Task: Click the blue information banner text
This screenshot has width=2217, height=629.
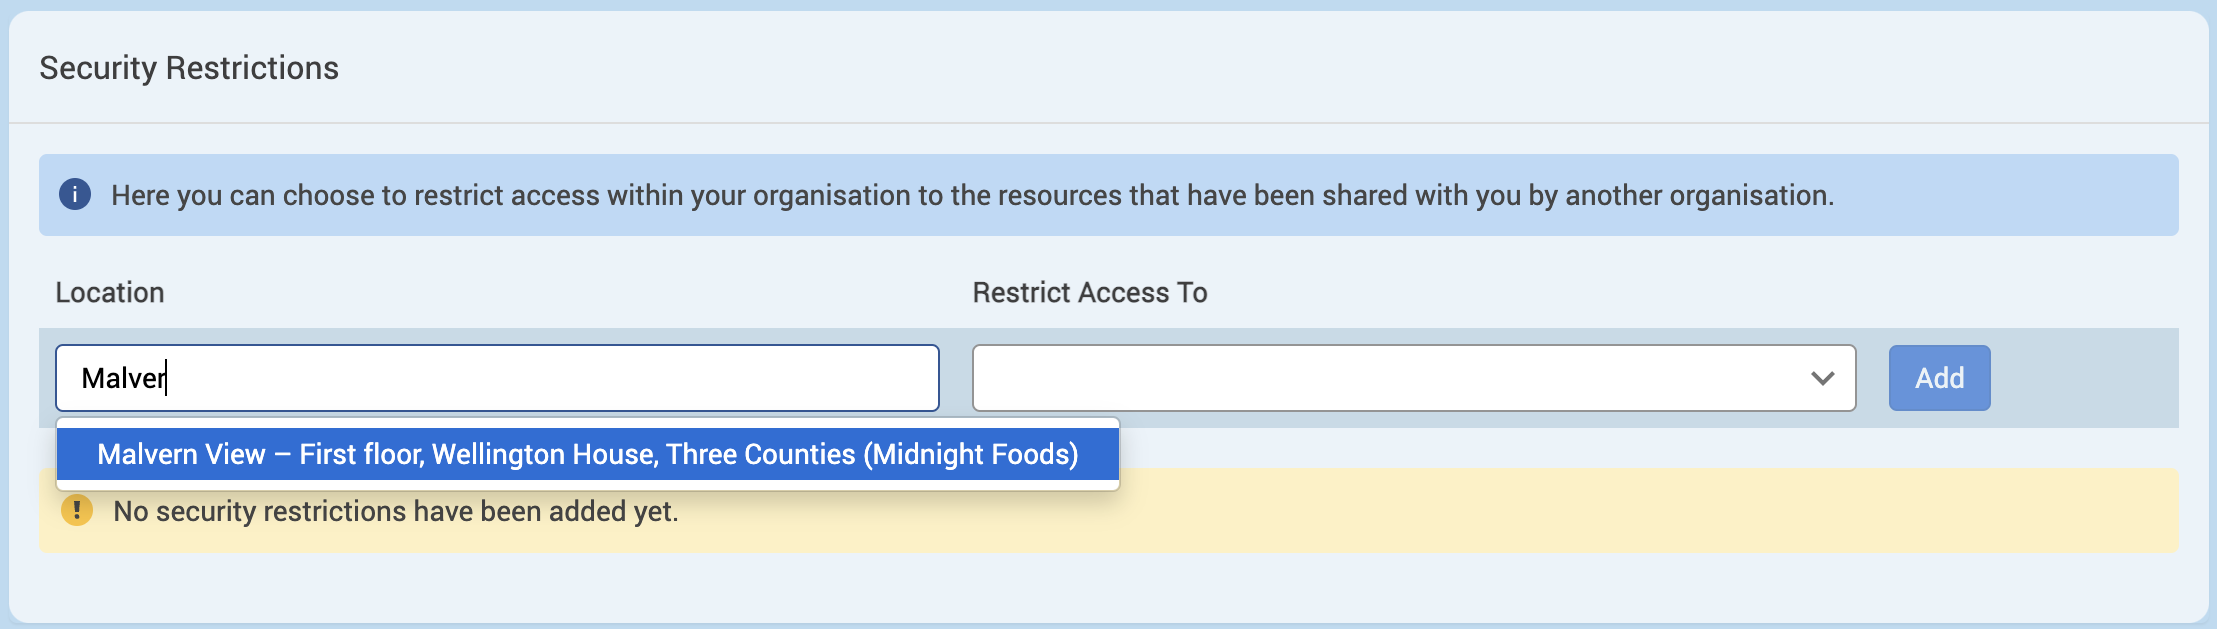Action: tap(972, 195)
